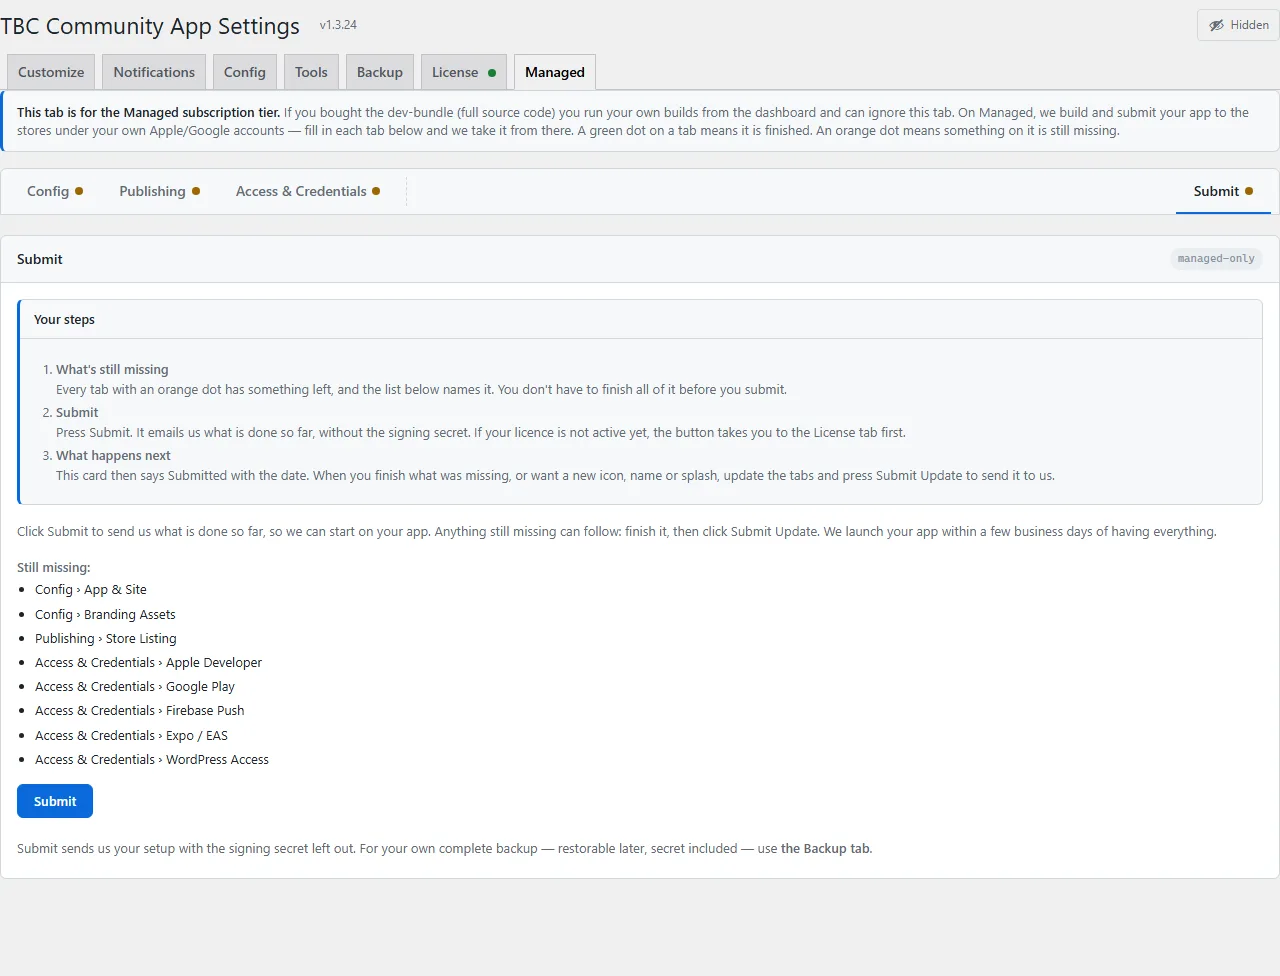Screen dimensions: 1280x976
Task: Open the Customize tab
Action: 51,72
